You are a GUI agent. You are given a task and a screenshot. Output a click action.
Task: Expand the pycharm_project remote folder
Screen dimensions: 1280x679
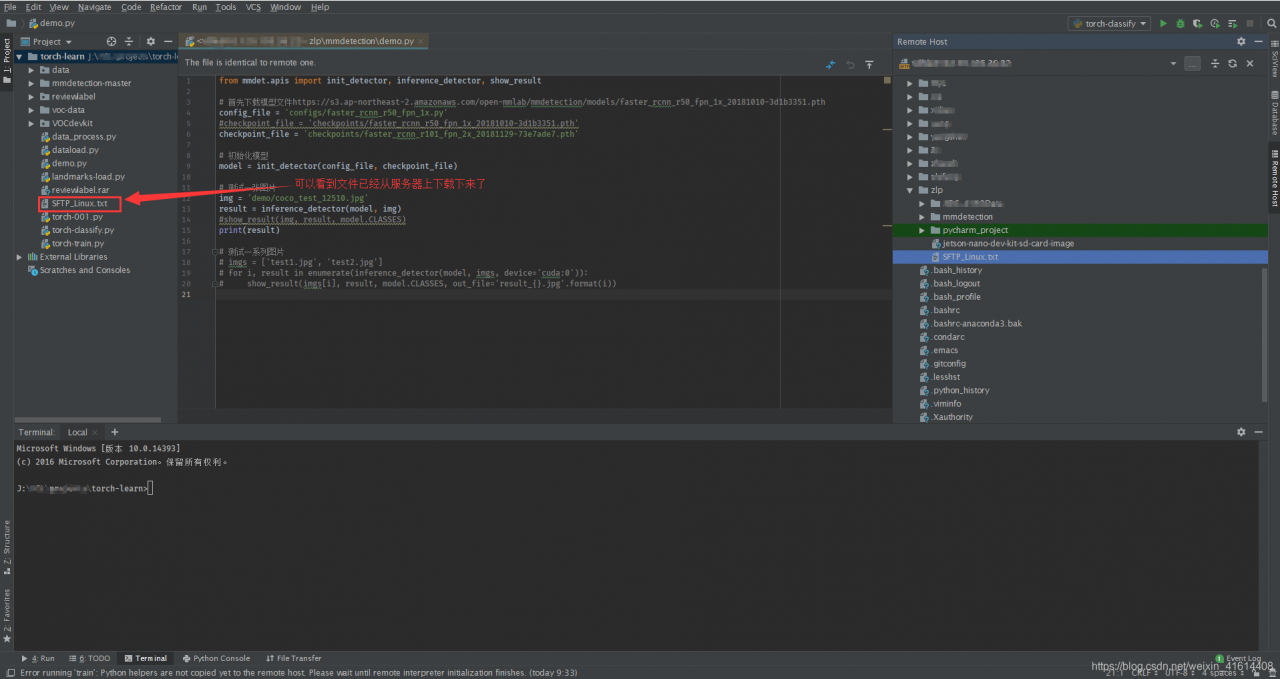click(922, 230)
